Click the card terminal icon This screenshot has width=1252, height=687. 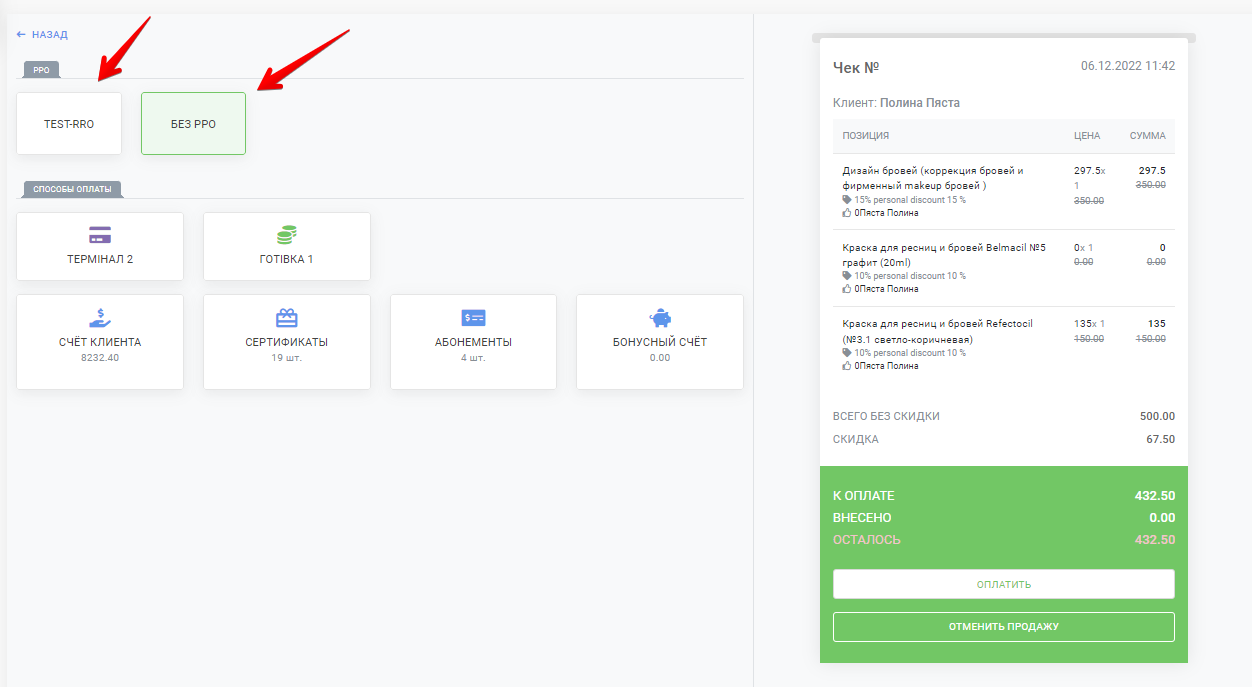tap(100, 235)
